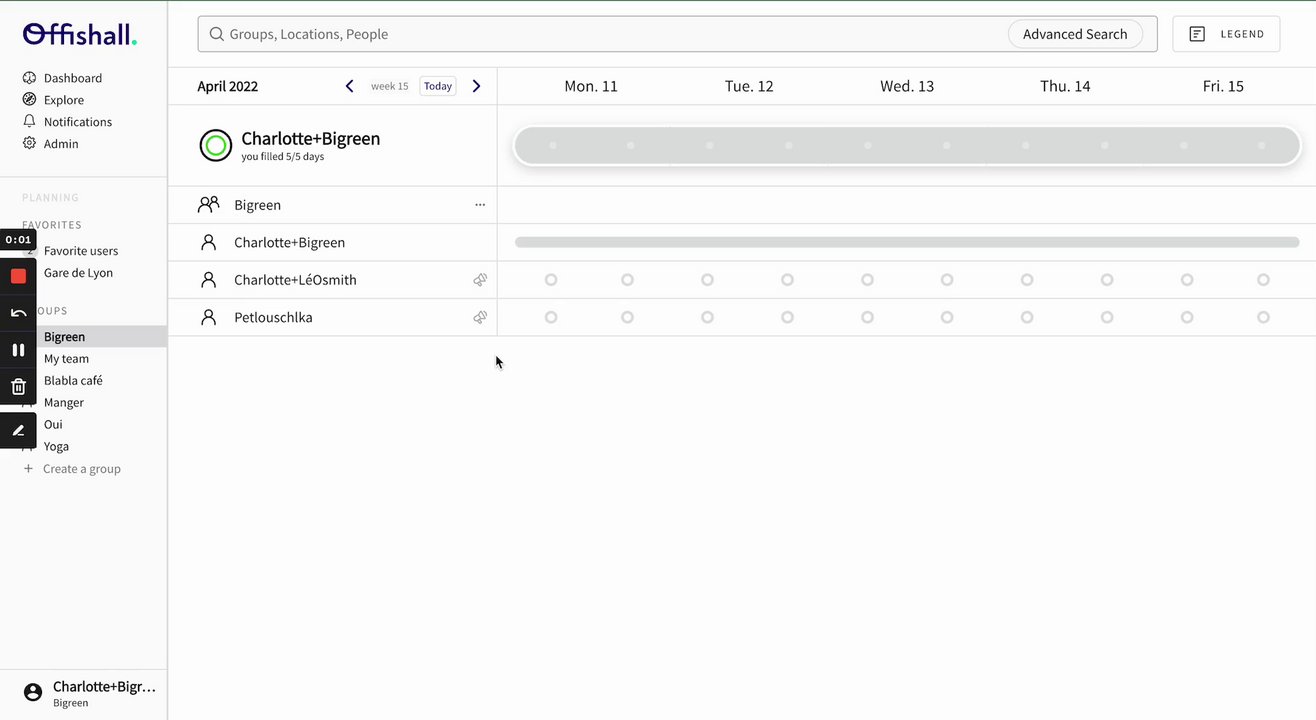
Task: Go to the previous week with the left chevron
Action: (x=349, y=86)
